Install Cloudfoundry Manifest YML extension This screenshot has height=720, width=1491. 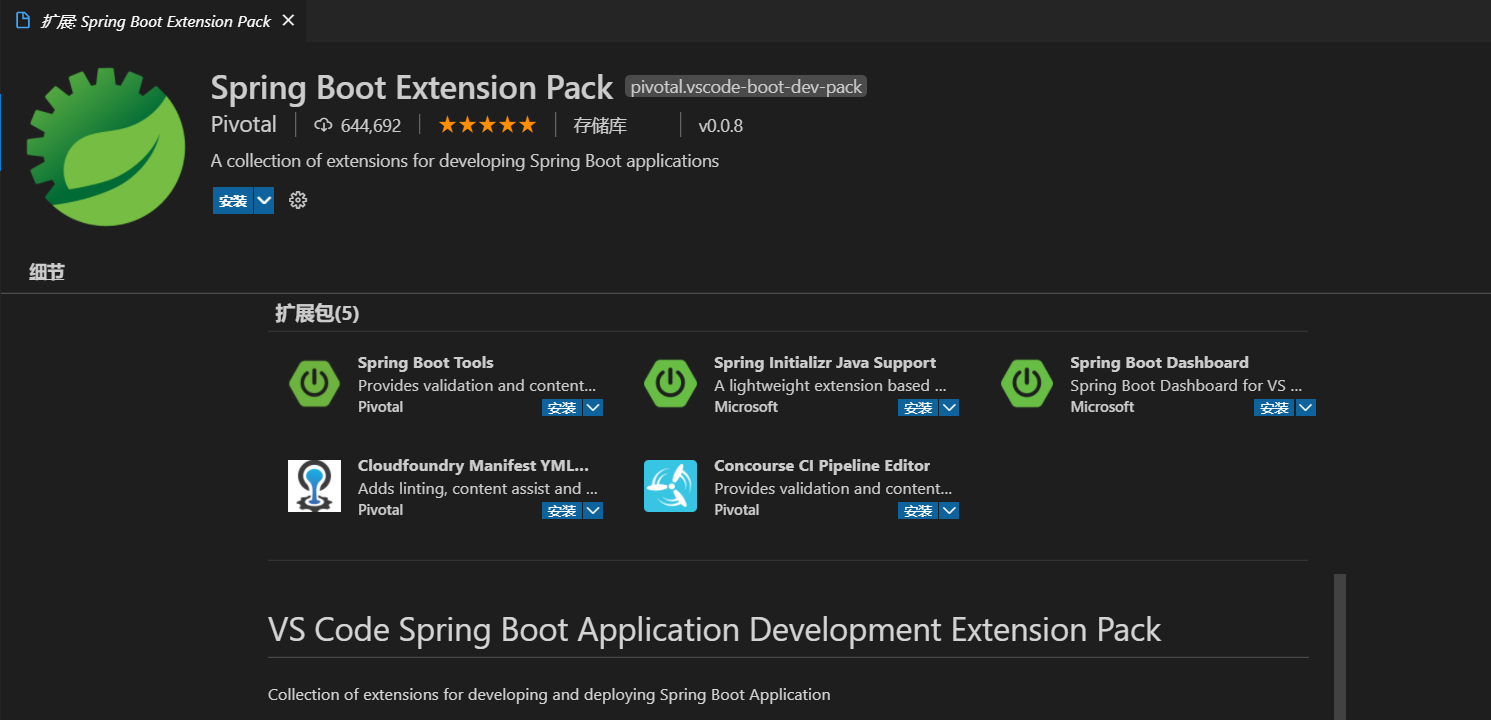(x=562, y=511)
